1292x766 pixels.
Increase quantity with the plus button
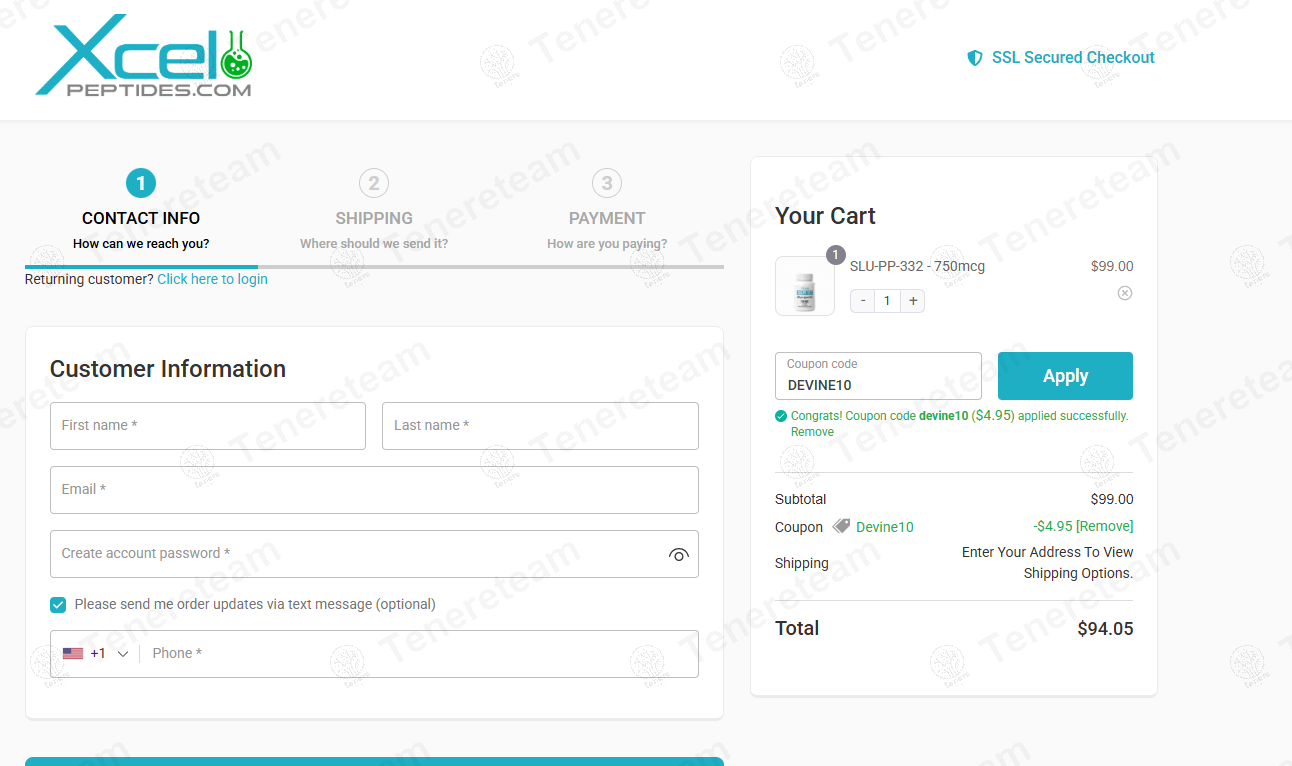(913, 301)
